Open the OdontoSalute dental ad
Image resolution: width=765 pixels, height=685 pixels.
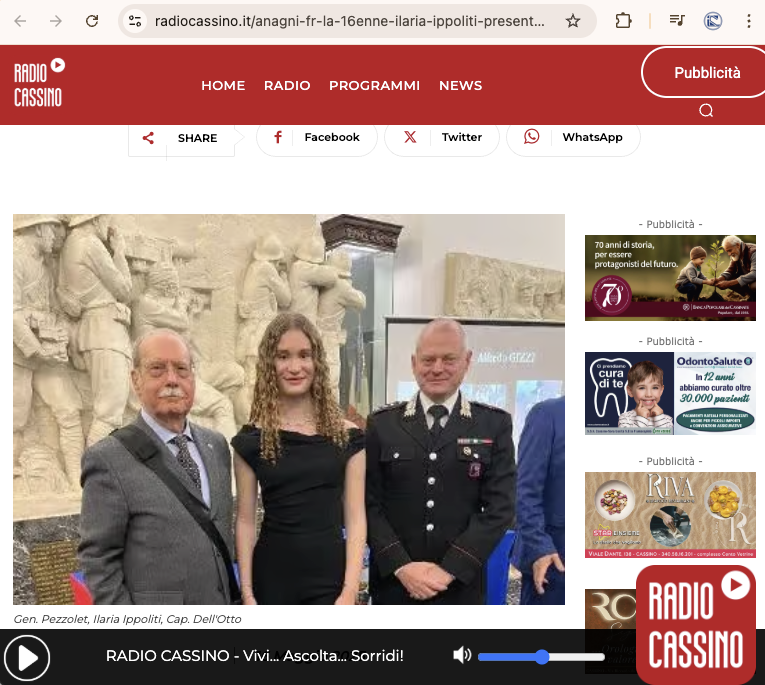click(670, 393)
